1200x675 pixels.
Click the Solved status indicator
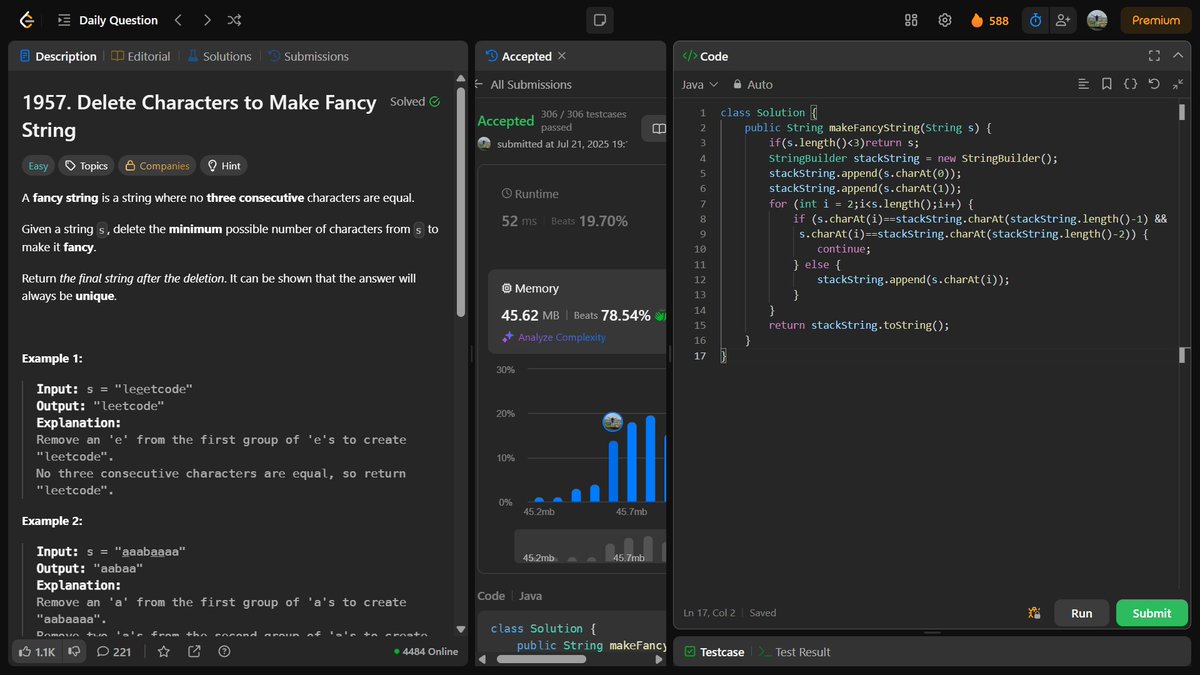415,101
